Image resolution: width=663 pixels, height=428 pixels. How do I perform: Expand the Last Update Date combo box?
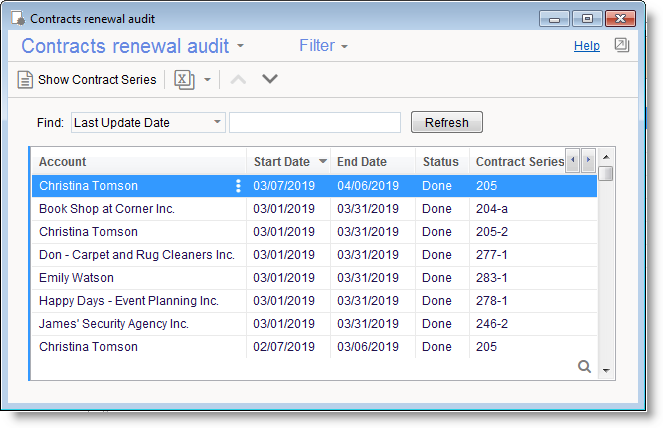click(x=218, y=123)
